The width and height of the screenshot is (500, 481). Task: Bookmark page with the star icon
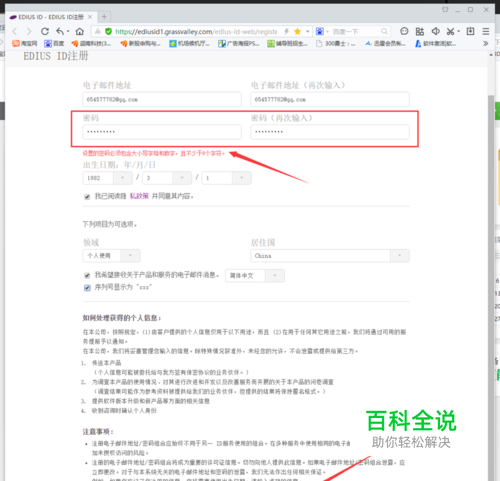(297, 32)
